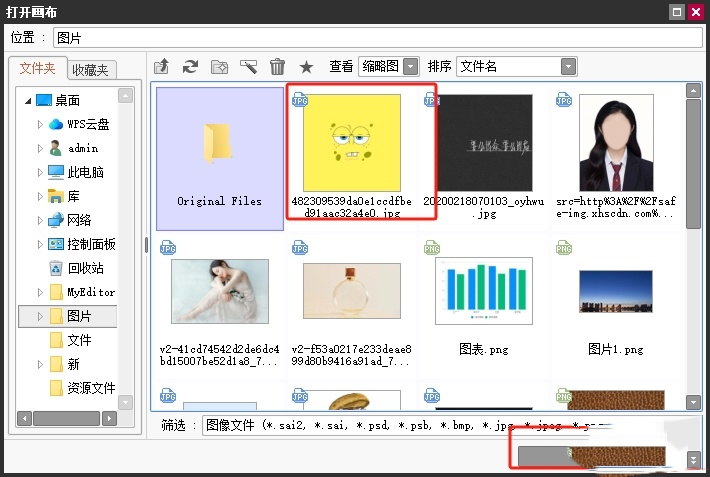Select 此电脑 in folder tree
710x477 pixels.
coord(76,172)
